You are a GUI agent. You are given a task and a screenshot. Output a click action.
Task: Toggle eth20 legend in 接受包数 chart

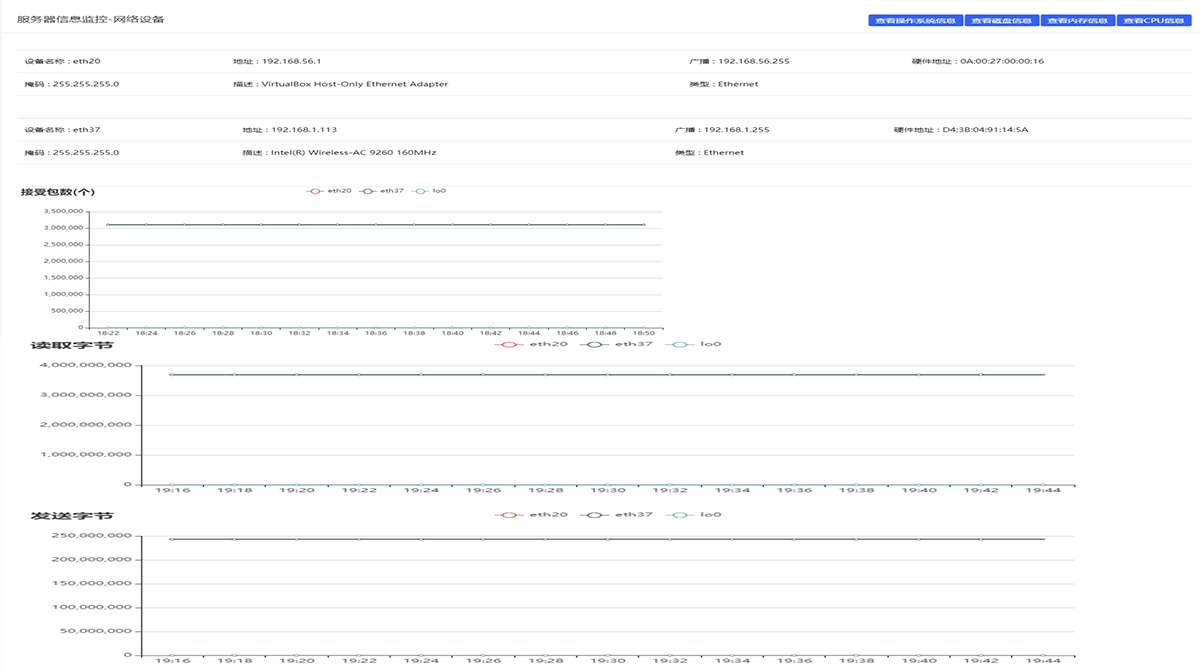330,190
